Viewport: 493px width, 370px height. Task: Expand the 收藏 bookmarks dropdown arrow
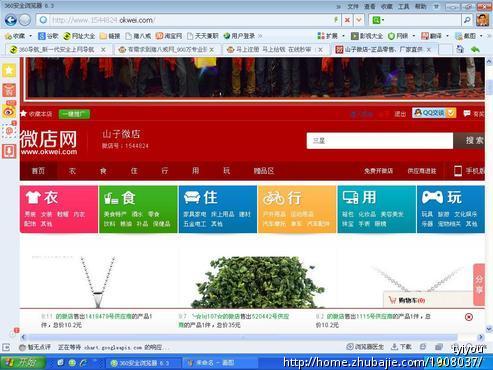[x=30, y=36]
